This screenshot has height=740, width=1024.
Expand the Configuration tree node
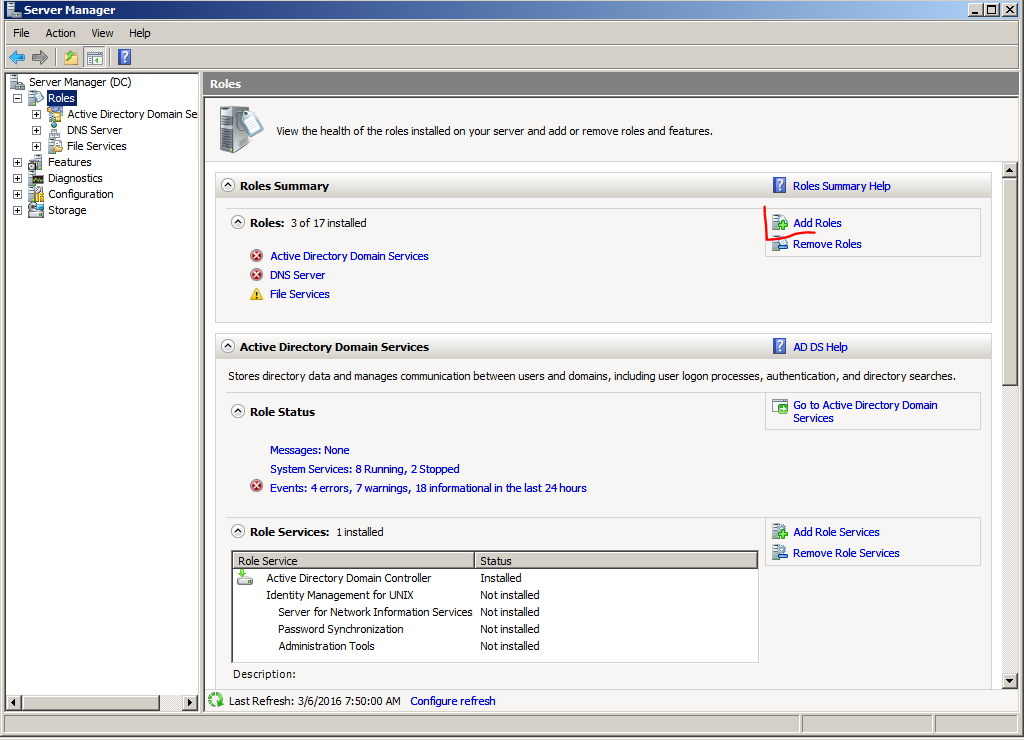coord(18,194)
